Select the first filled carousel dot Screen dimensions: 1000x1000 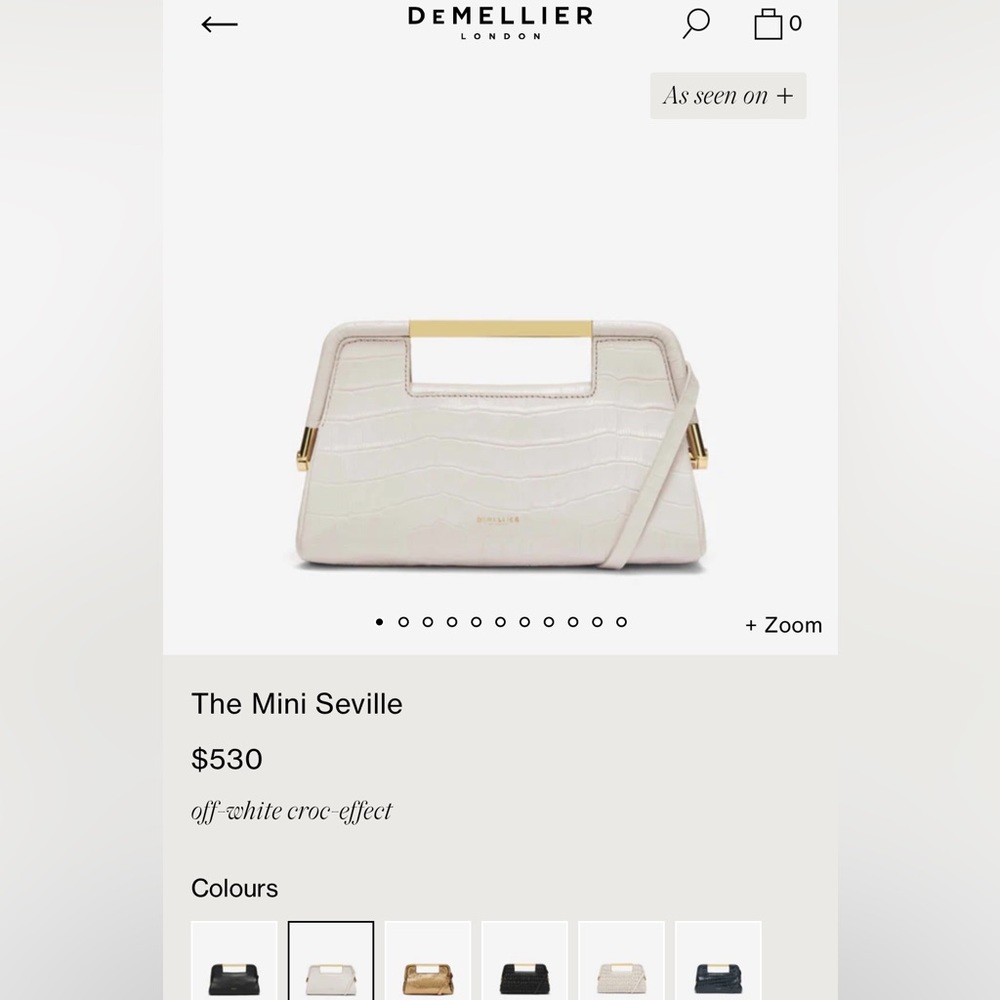click(379, 622)
